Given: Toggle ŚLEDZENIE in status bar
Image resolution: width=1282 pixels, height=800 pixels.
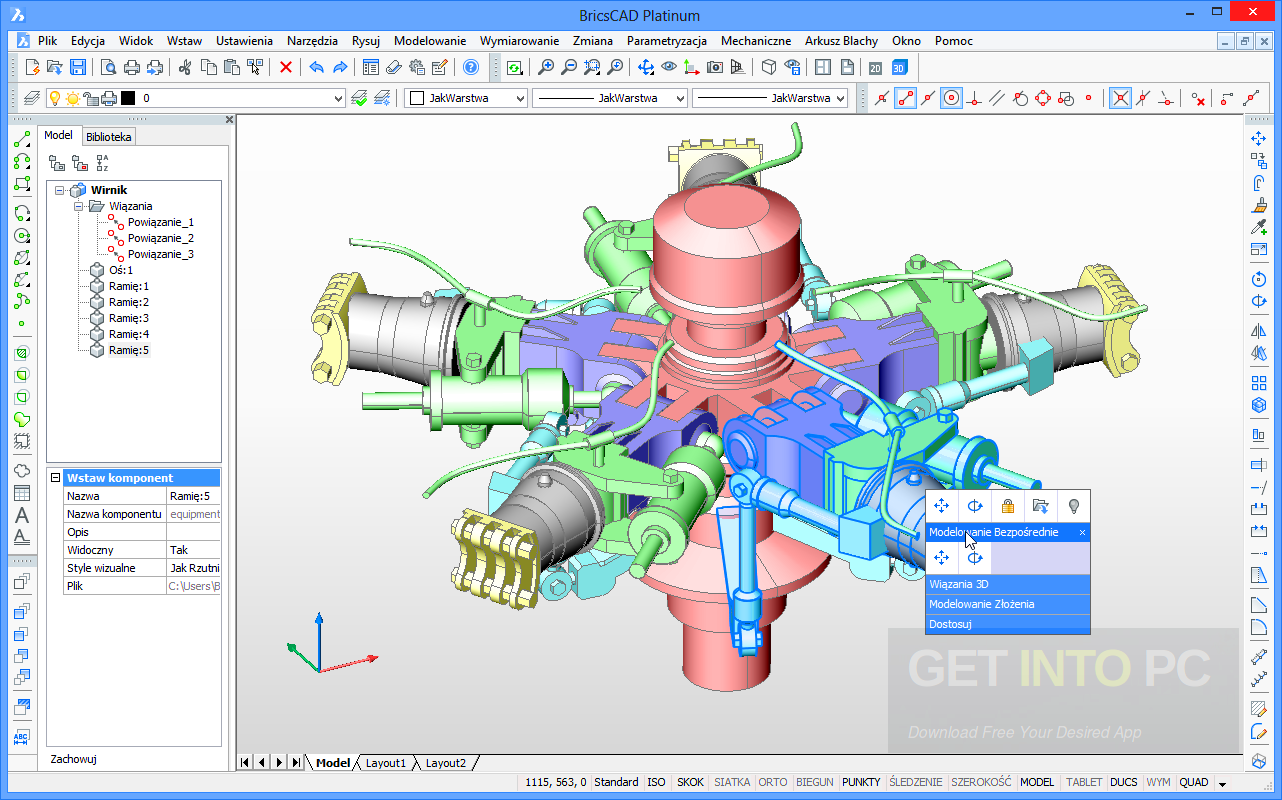Looking at the screenshot, I should coord(915,782).
